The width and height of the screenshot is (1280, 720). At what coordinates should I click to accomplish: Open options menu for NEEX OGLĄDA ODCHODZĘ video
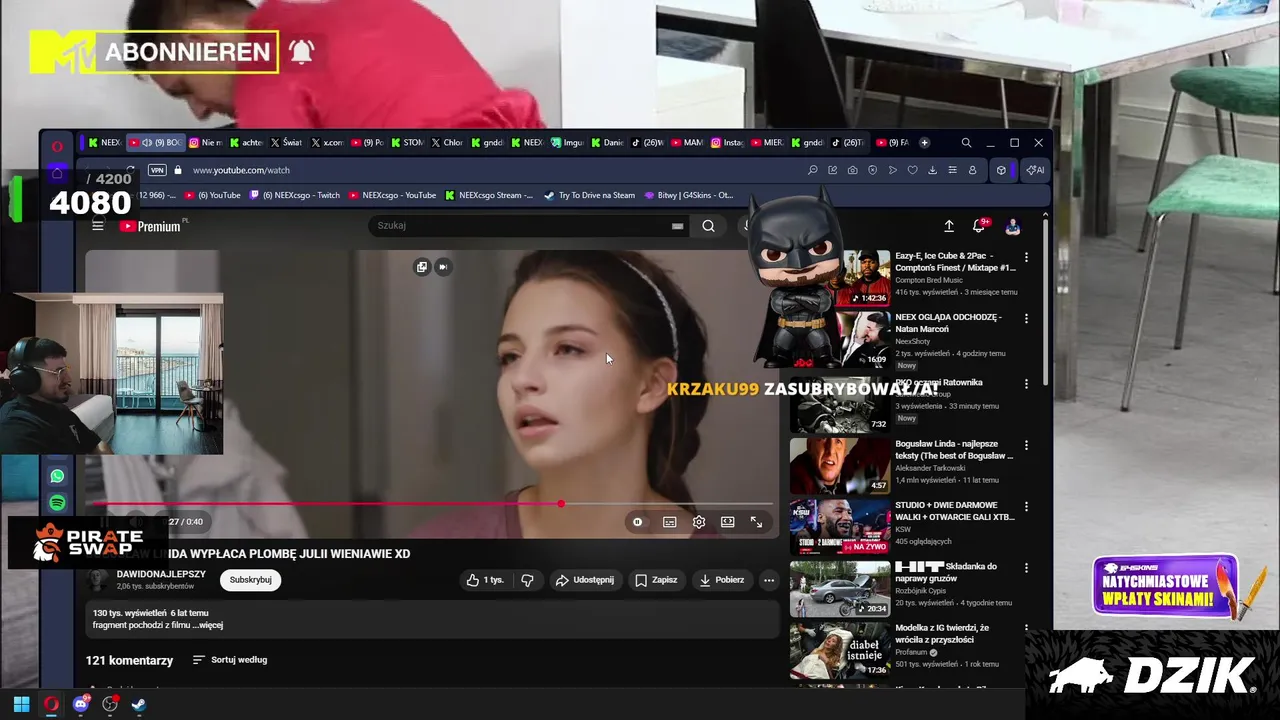point(1026,319)
